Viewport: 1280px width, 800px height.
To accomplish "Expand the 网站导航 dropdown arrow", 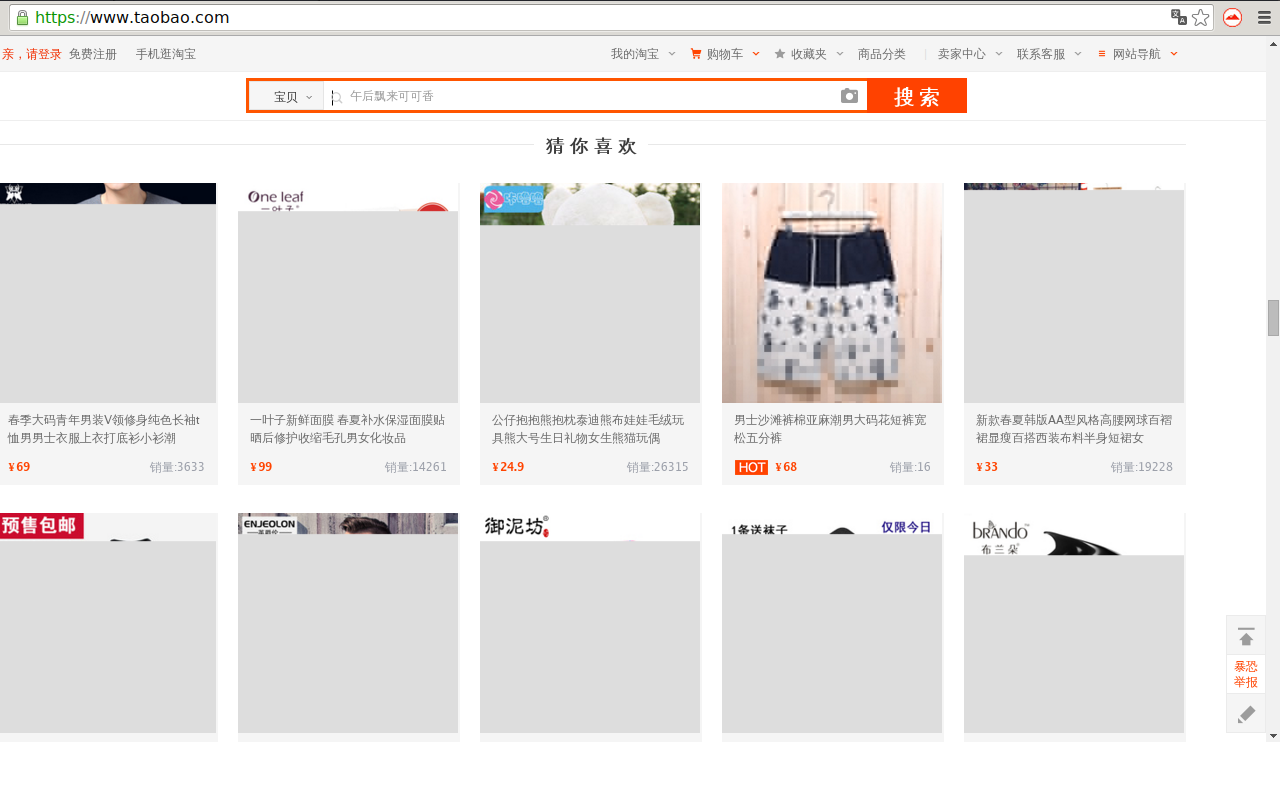I will (x=1174, y=54).
